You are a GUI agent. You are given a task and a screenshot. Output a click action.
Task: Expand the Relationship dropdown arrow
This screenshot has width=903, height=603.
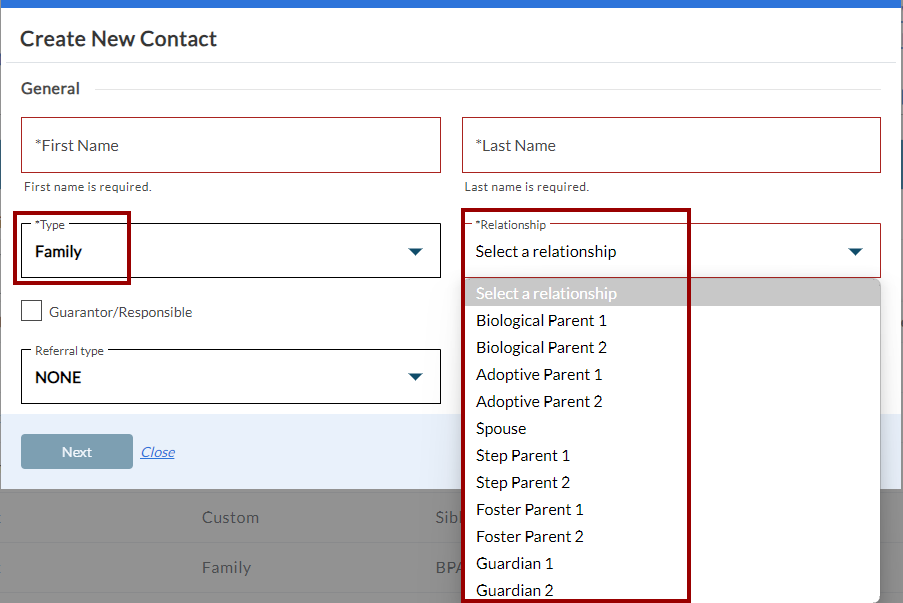coord(855,252)
